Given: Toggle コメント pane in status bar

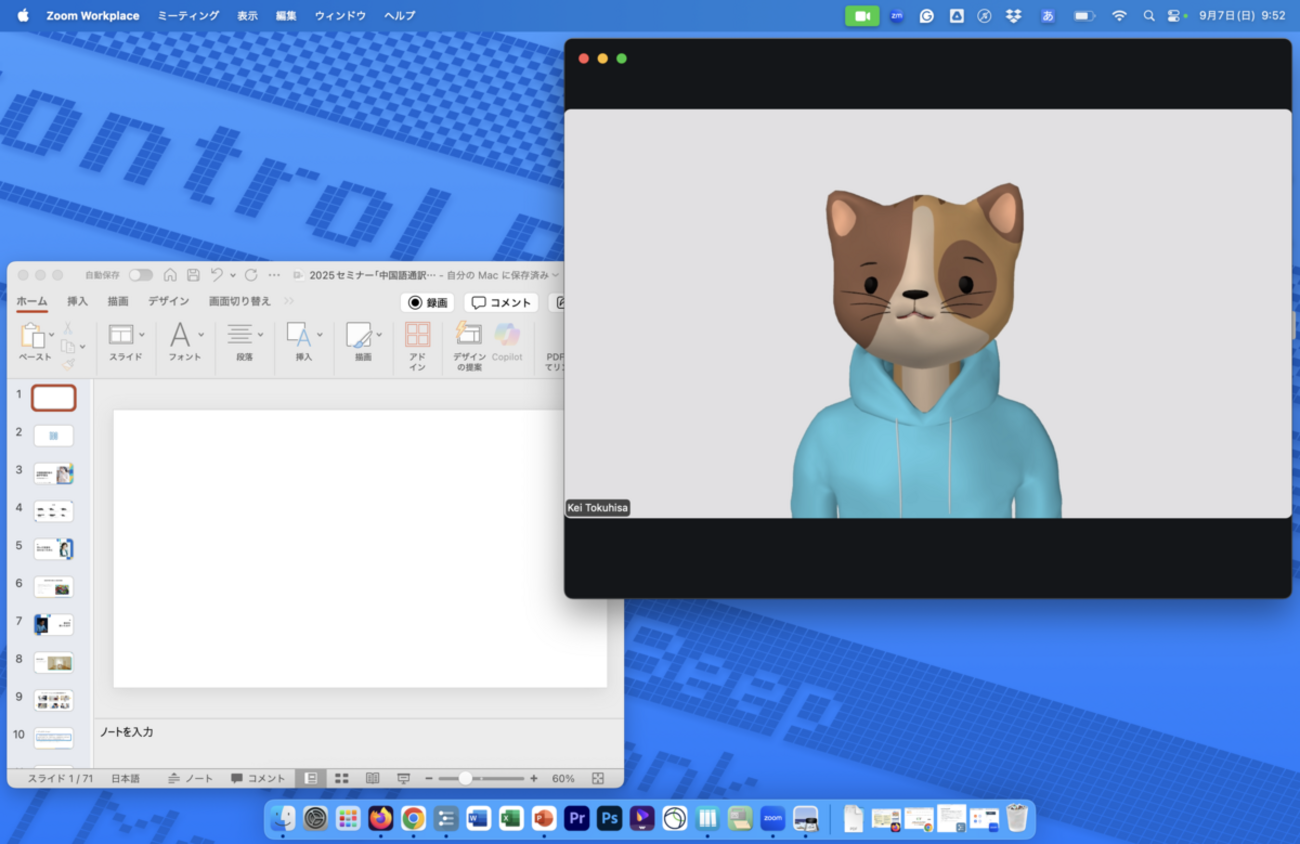Looking at the screenshot, I should pos(258,778).
